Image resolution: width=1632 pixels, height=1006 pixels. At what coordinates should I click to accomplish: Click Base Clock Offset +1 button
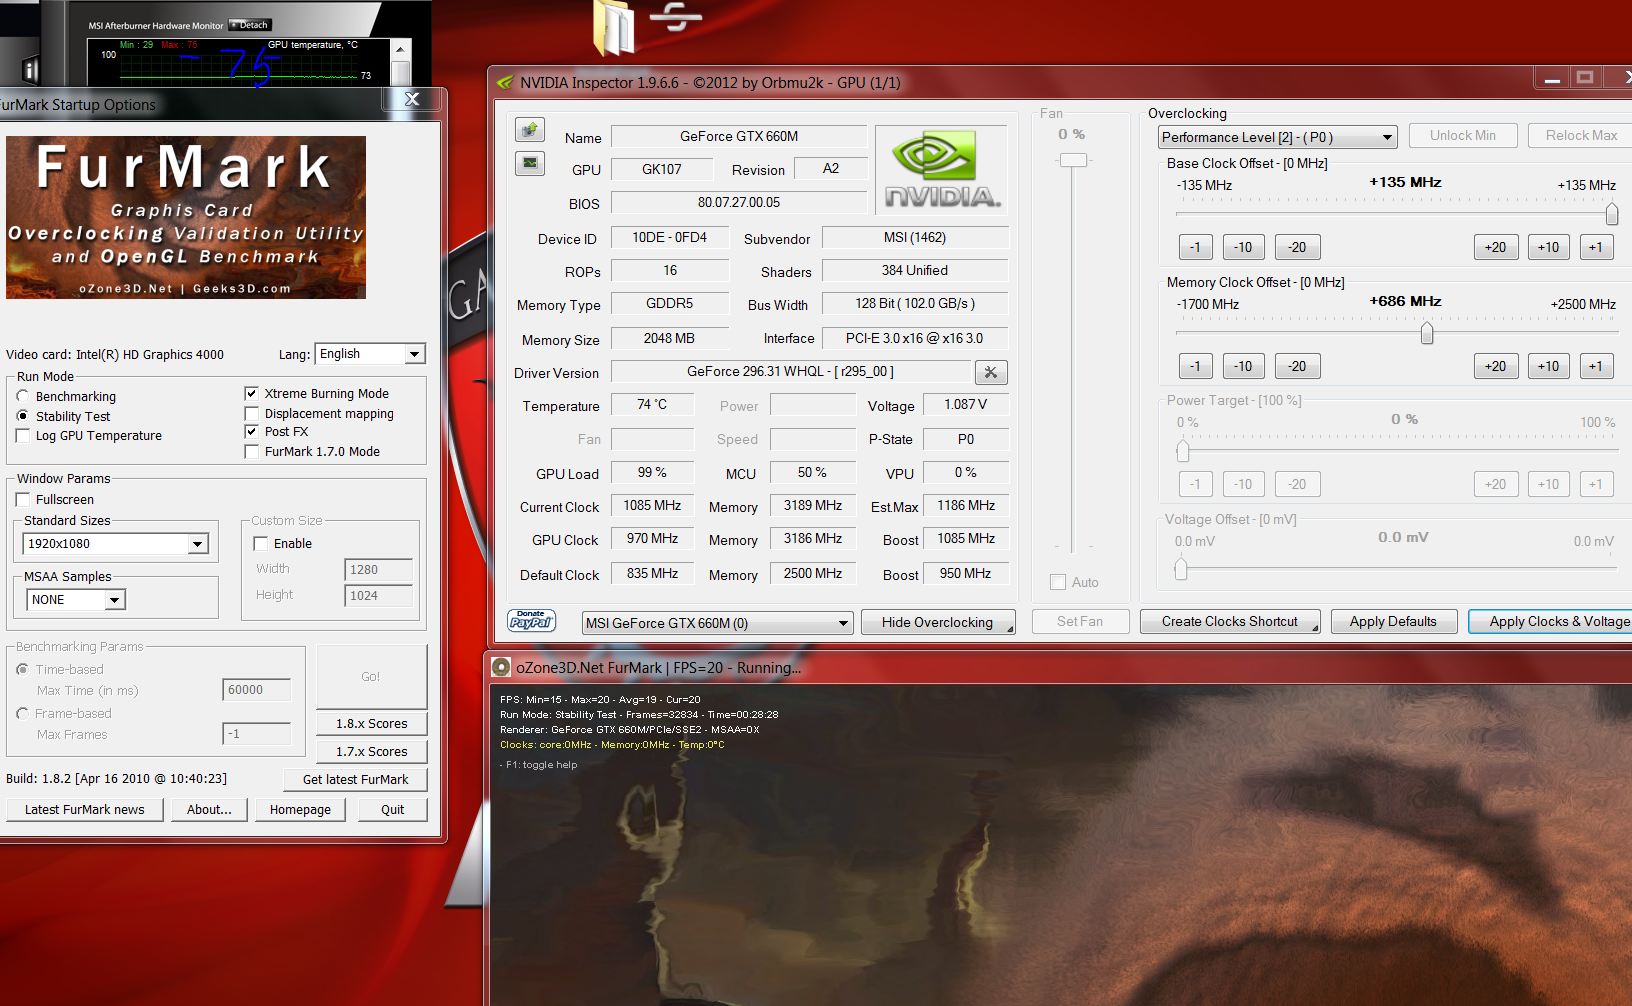click(x=1596, y=247)
